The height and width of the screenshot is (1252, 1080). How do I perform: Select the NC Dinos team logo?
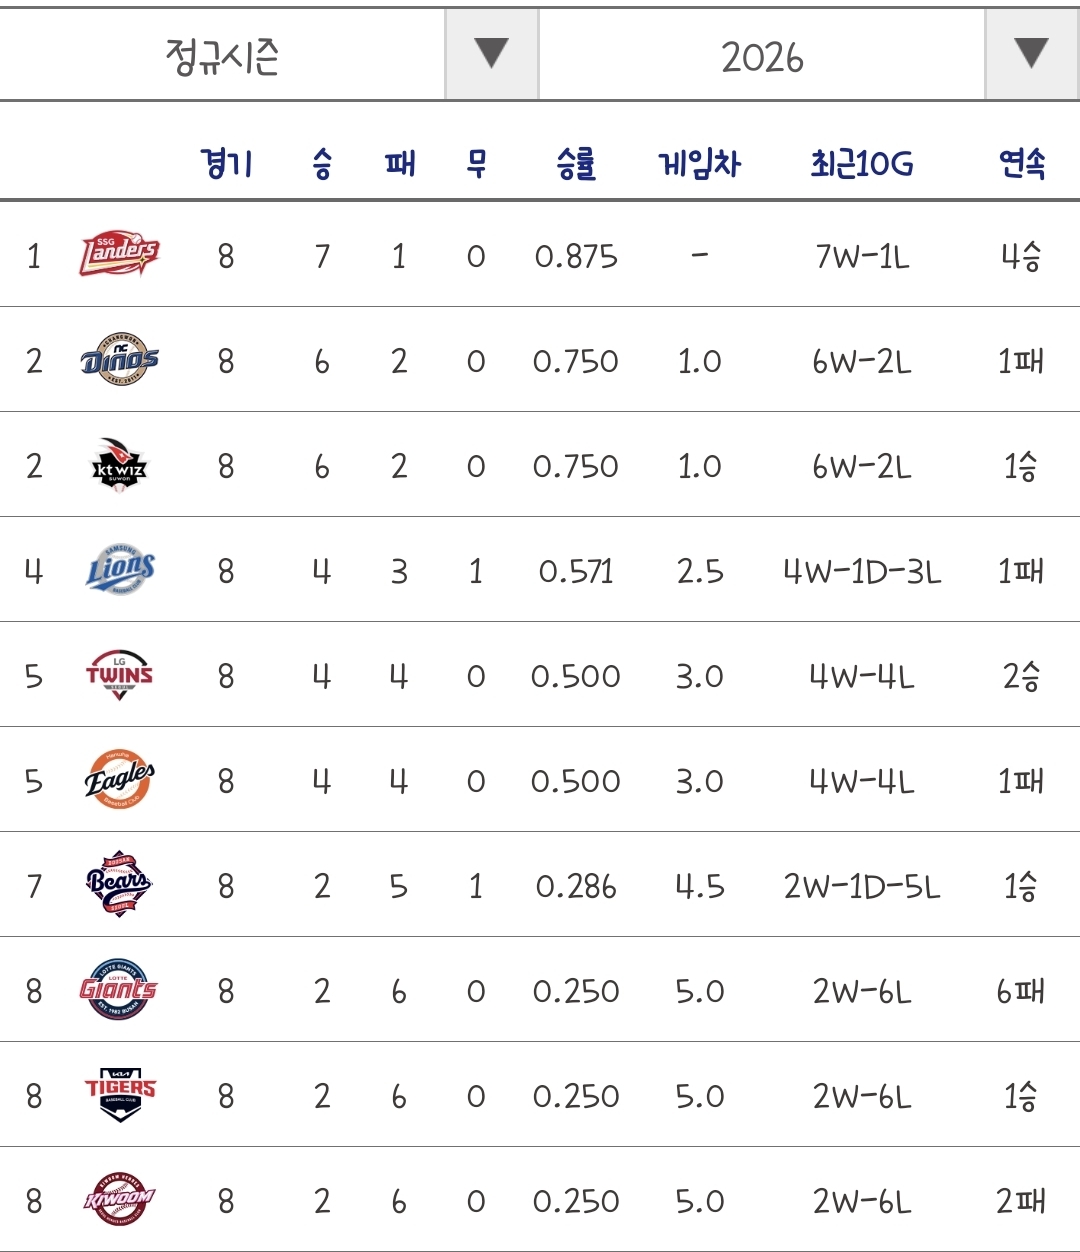point(120,360)
